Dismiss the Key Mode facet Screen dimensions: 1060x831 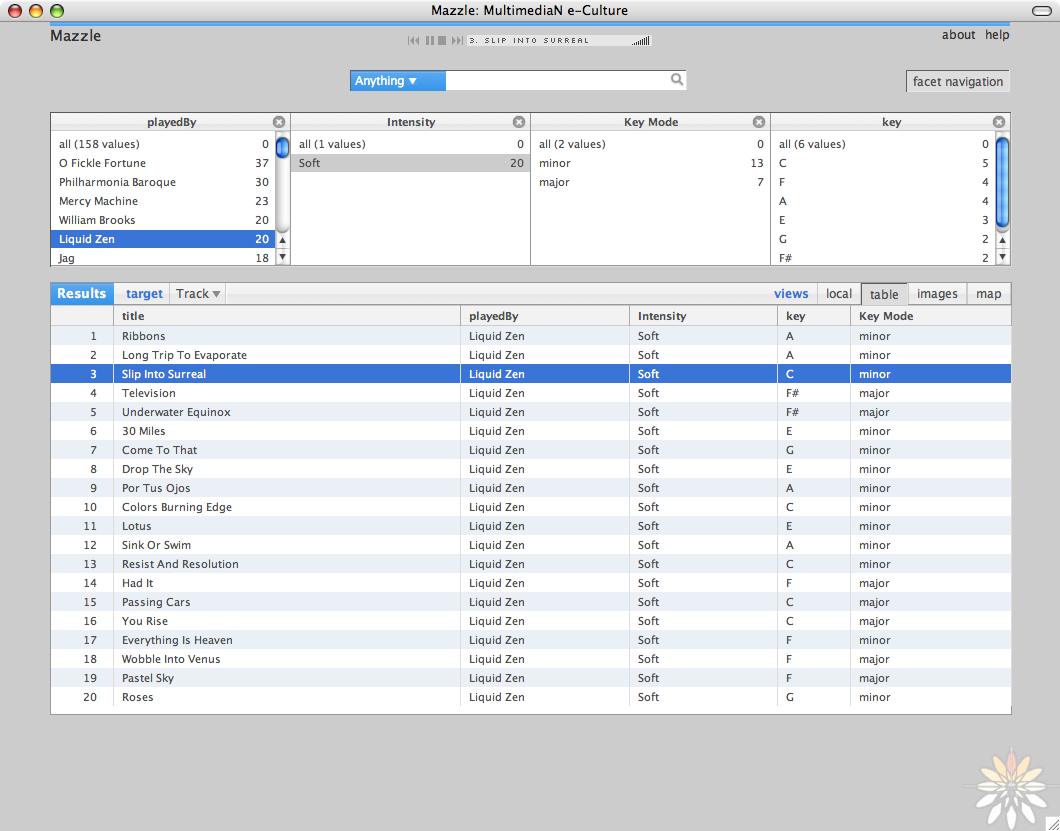759,121
